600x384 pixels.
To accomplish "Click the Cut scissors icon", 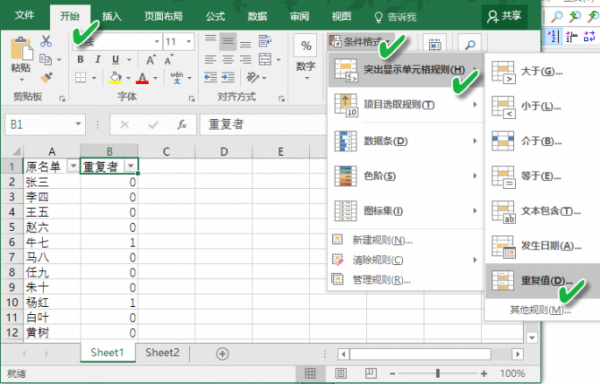I will pyautogui.click(x=46, y=41).
